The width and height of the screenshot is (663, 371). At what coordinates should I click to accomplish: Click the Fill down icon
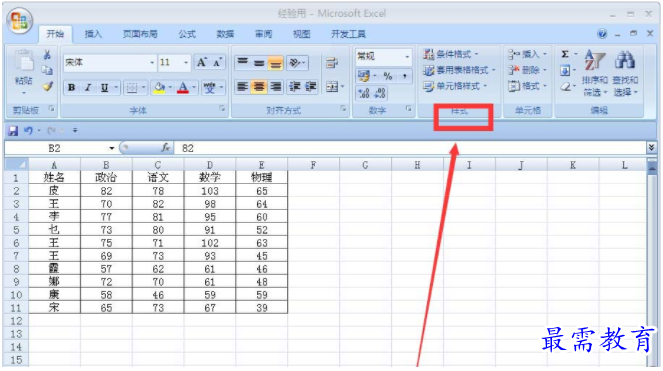565,70
